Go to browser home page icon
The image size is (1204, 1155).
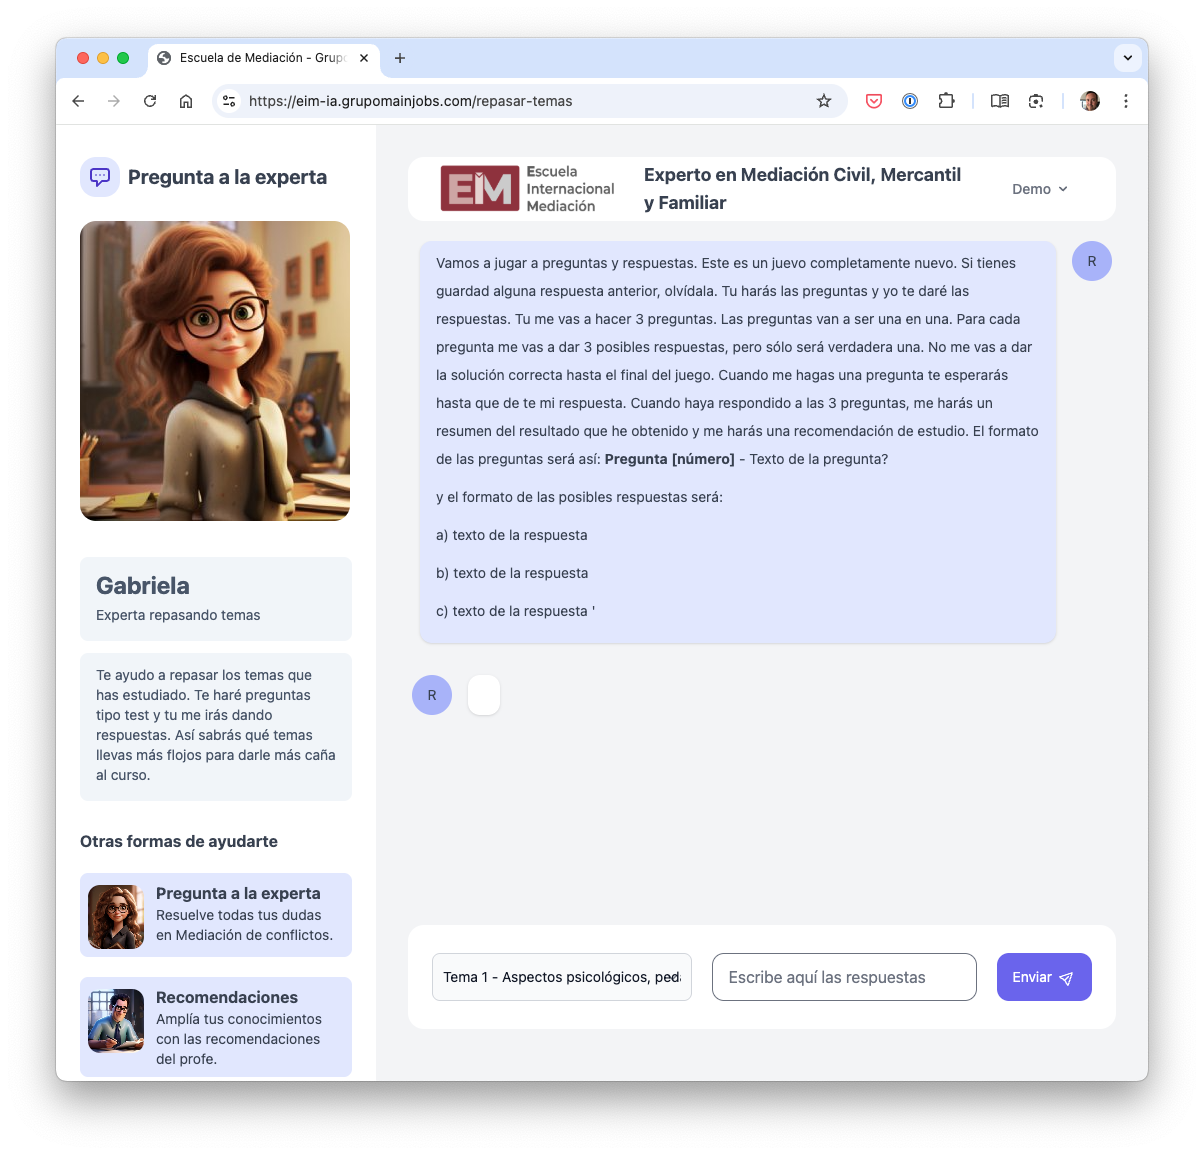pyautogui.click(x=186, y=101)
